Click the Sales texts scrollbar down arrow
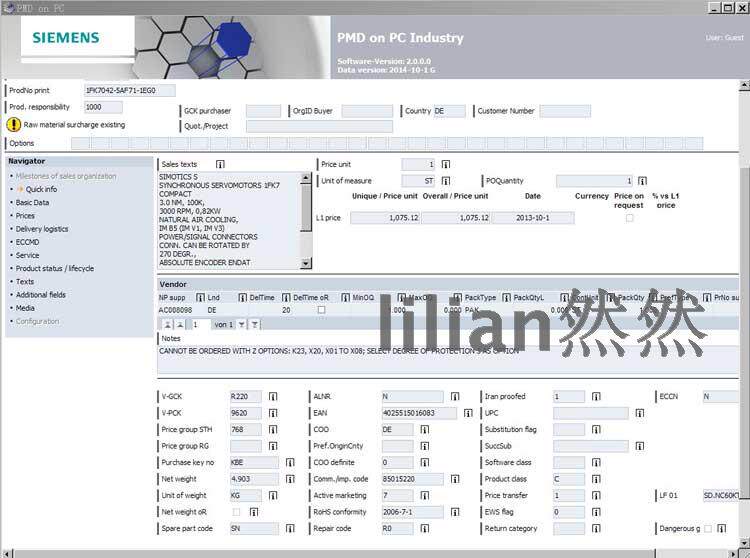Image resolution: width=750 pixels, height=558 pixels. [306, 263]
